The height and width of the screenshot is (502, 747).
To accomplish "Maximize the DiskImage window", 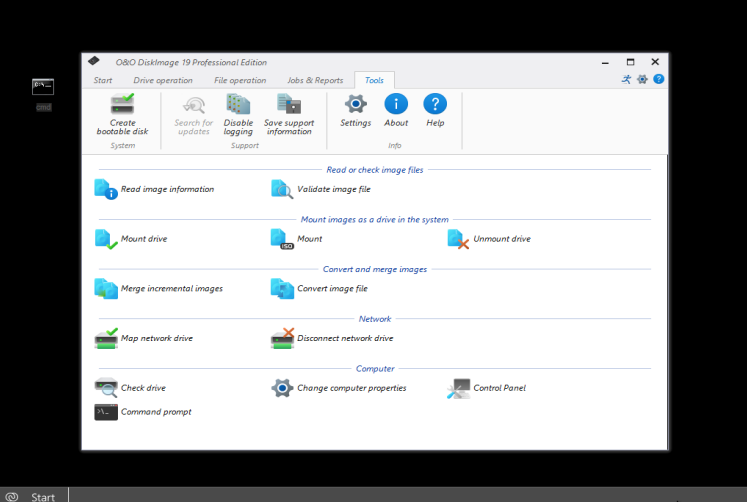I will [x=630, y=62].
